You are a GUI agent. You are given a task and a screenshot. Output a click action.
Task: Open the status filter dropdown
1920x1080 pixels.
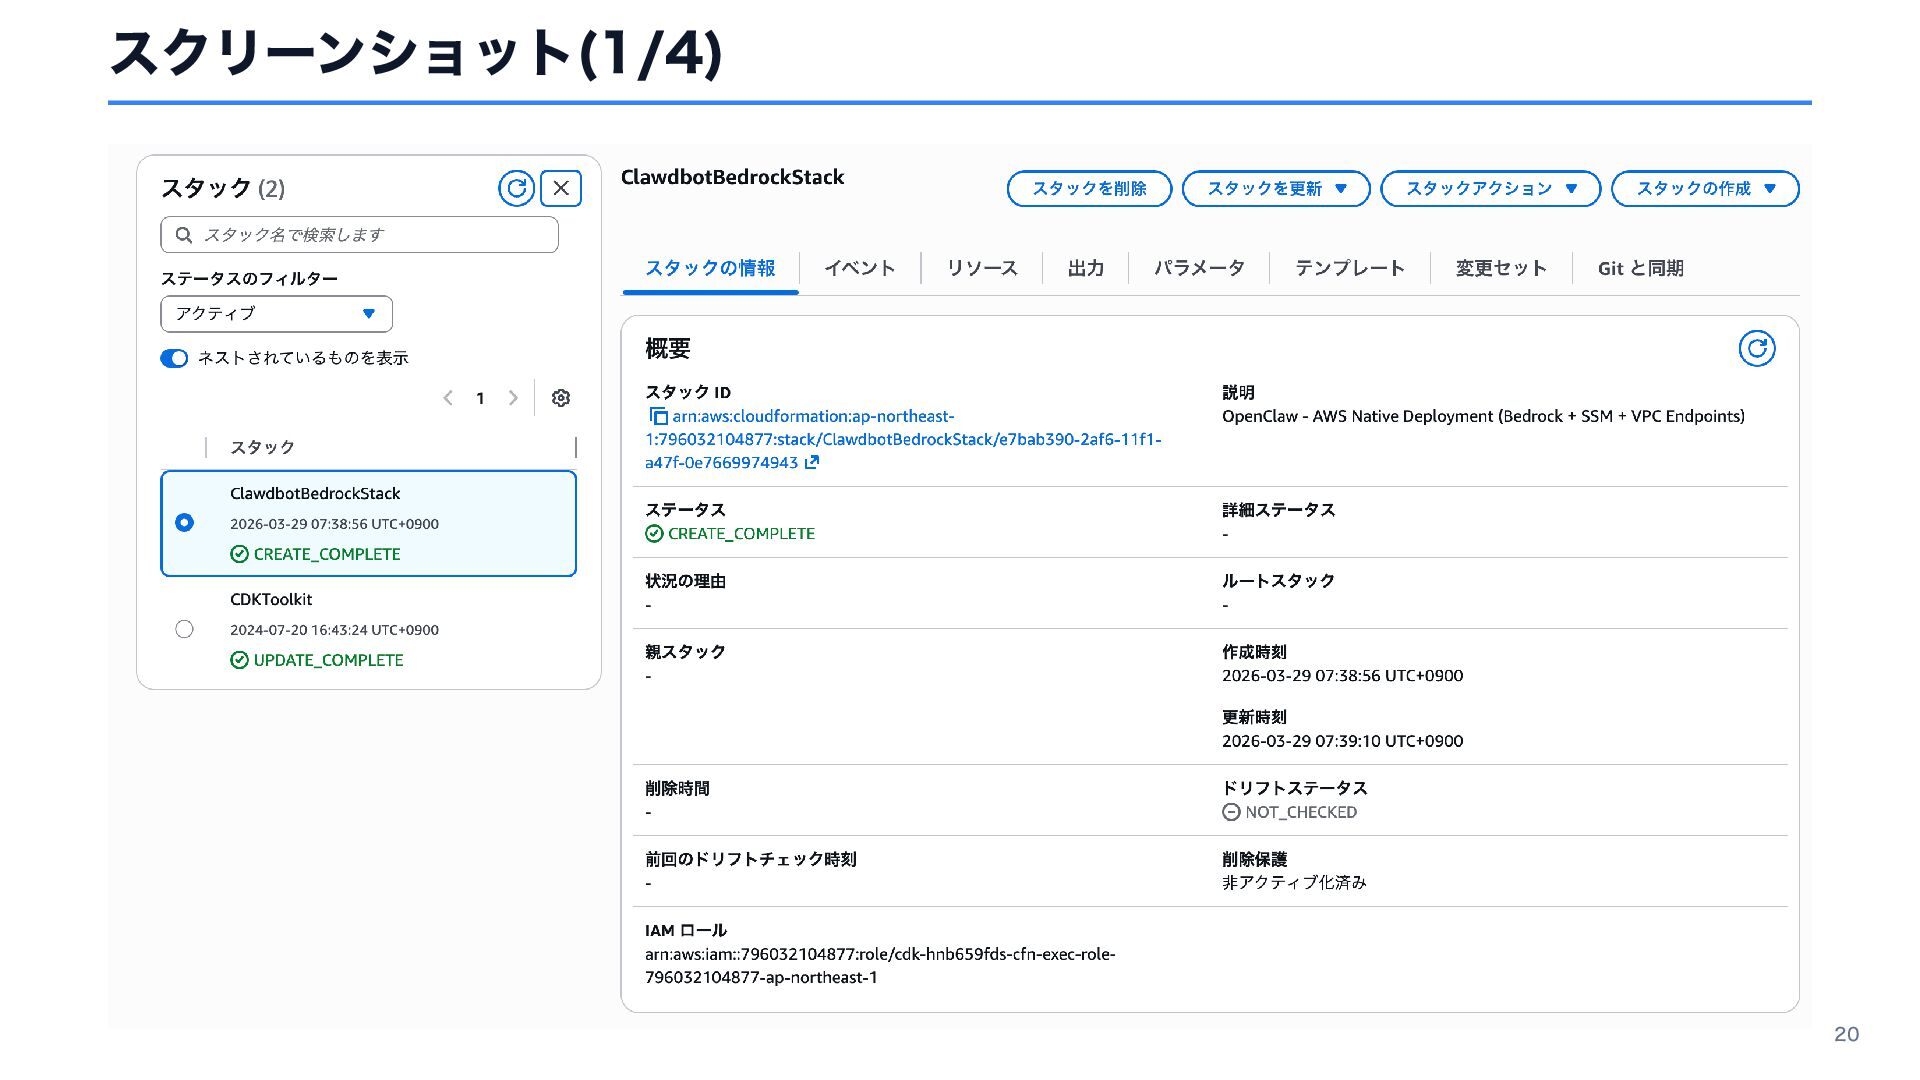276,314
